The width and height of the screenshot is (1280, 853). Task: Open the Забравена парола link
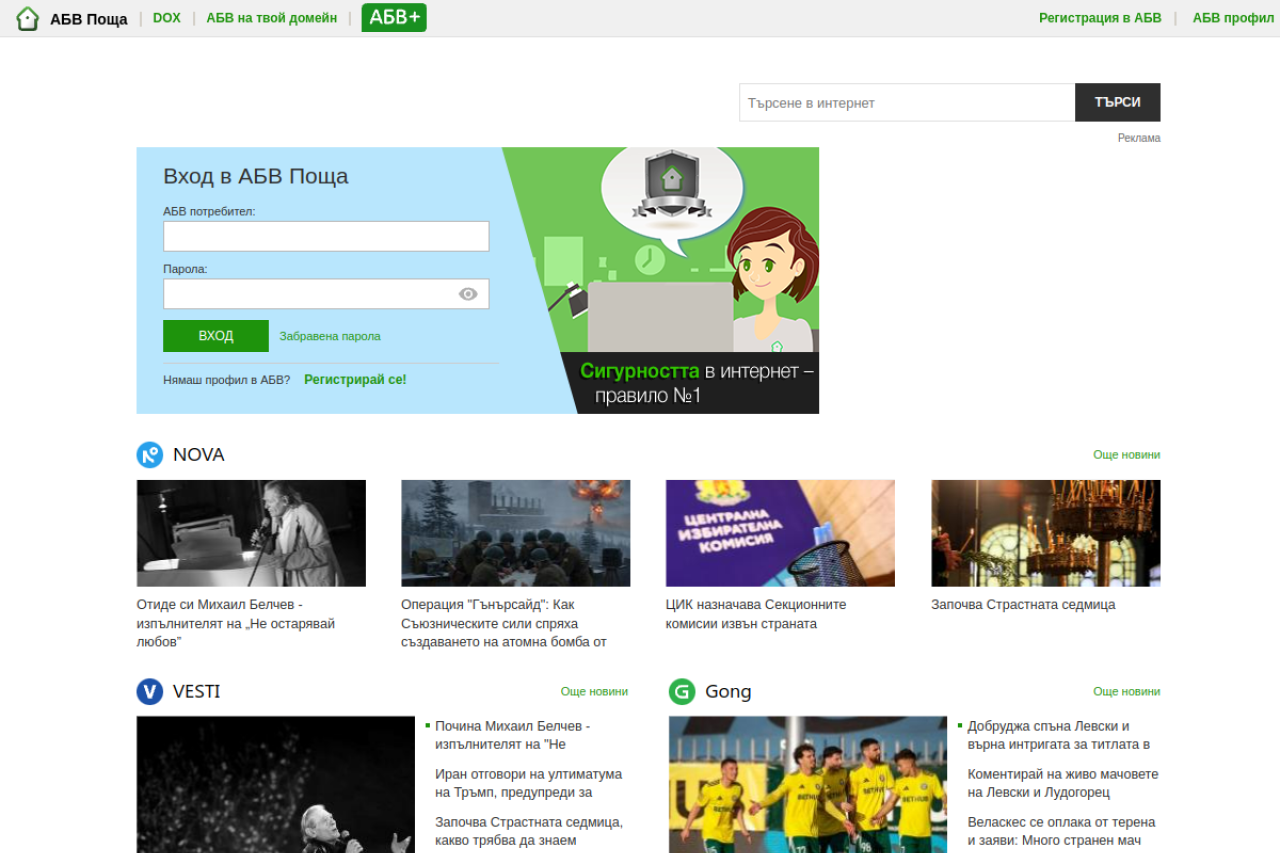coord(330,336)
